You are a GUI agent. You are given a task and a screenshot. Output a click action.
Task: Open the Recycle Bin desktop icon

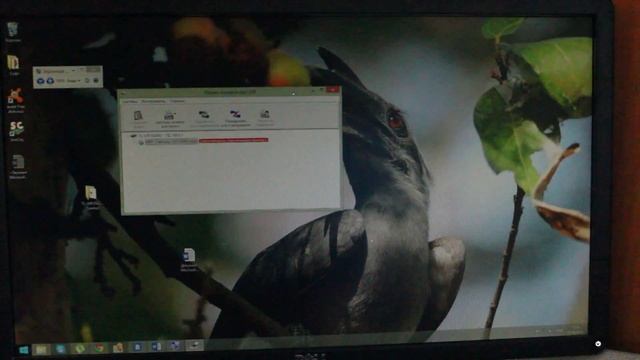coord(13,32)
